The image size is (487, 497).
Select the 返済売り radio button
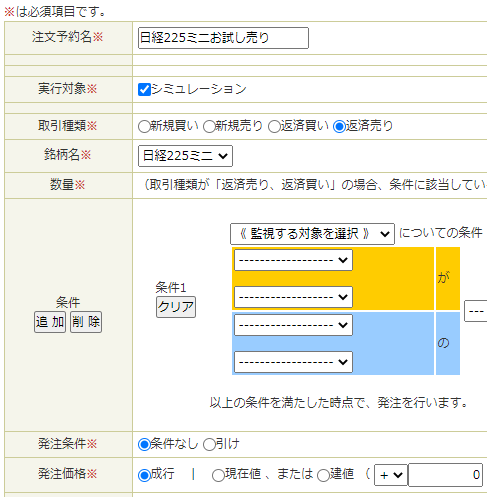pos(339,127)
